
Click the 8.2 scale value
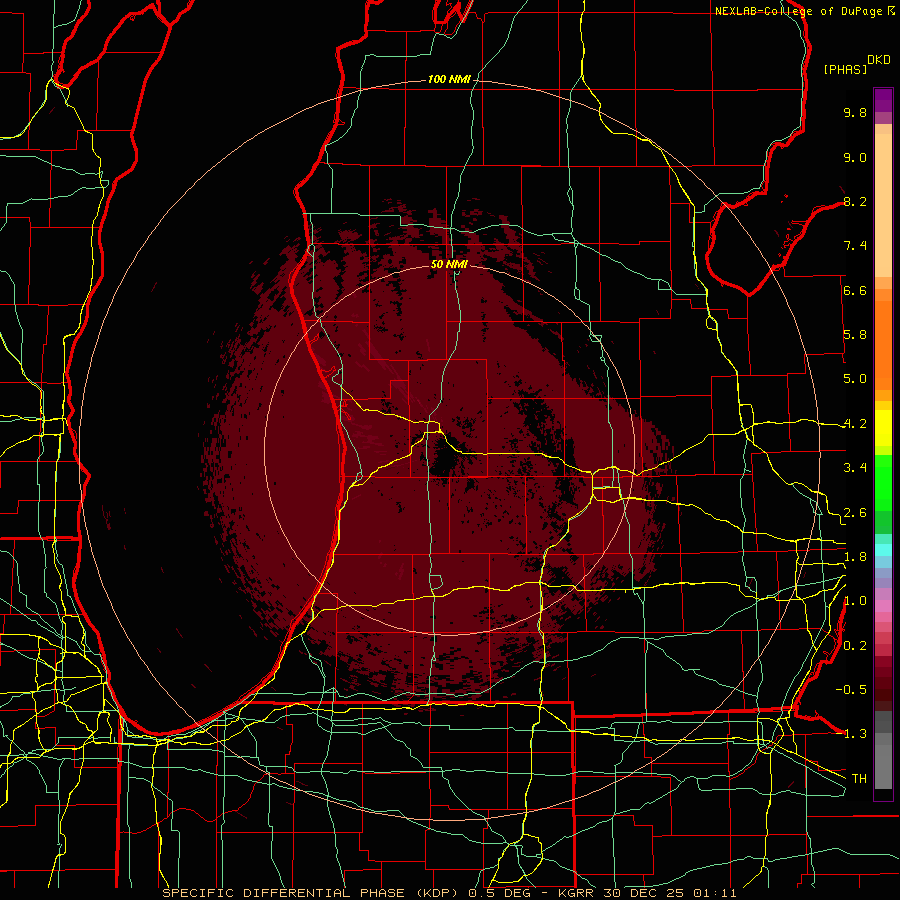[855, 201]
